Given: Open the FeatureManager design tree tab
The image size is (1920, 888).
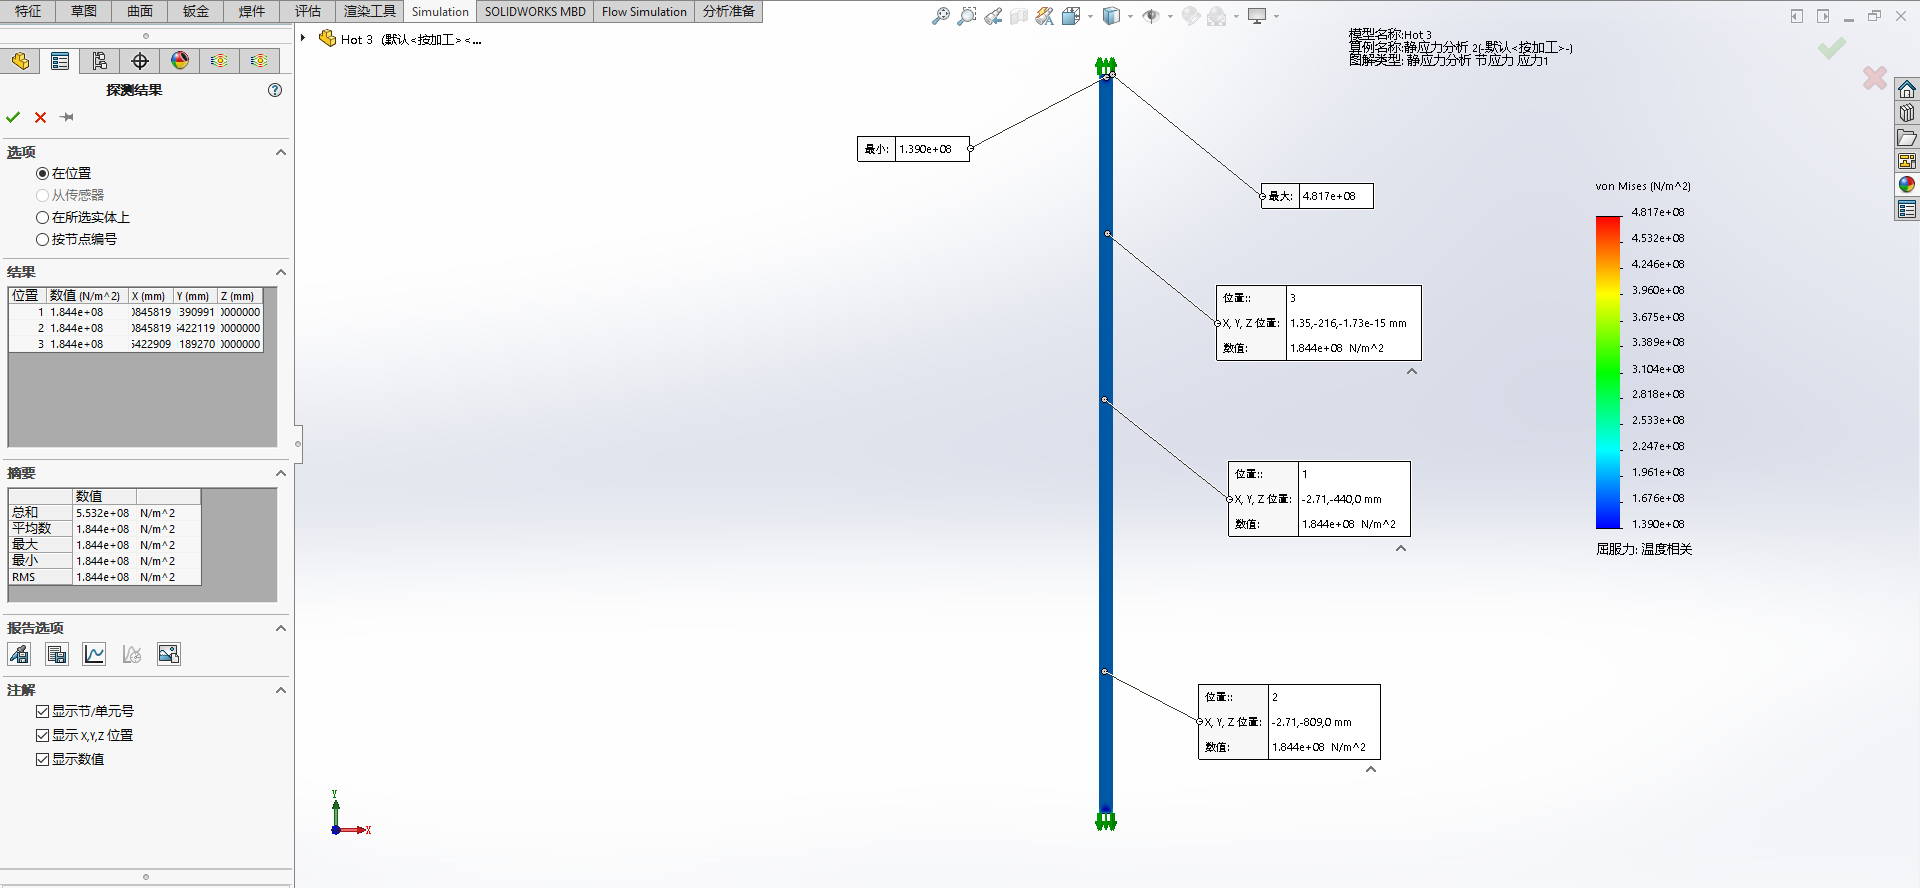Looking at the screenshot, I should (x=20, y=61).
